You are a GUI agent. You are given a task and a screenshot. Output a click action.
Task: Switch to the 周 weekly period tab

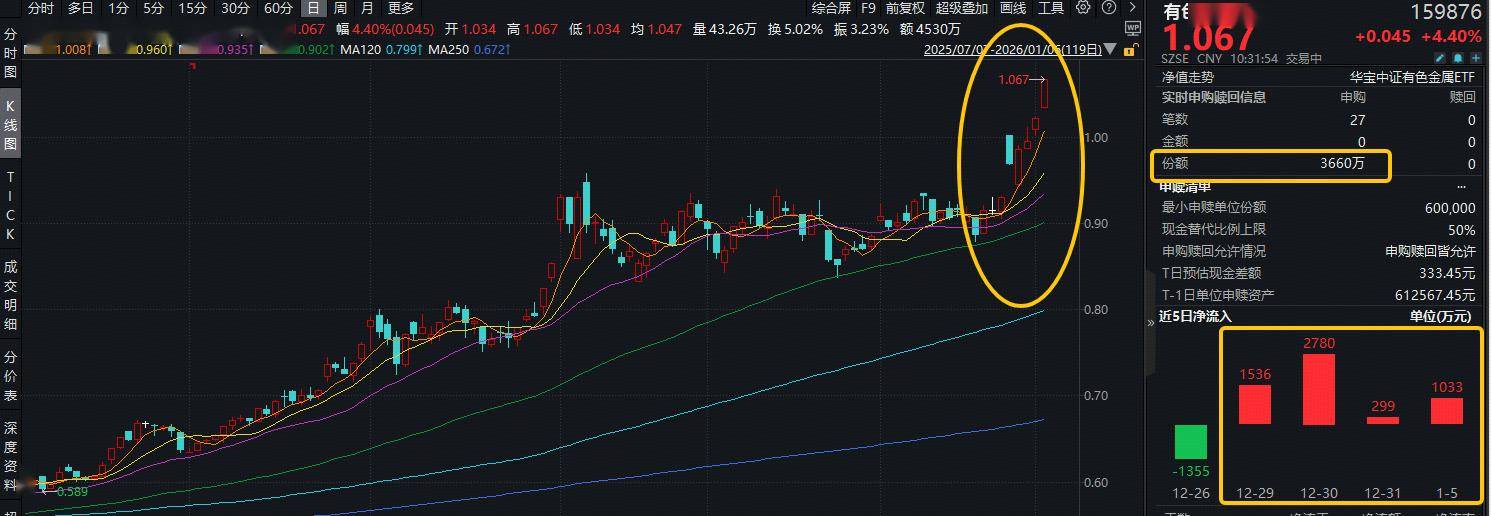(340, 8)
